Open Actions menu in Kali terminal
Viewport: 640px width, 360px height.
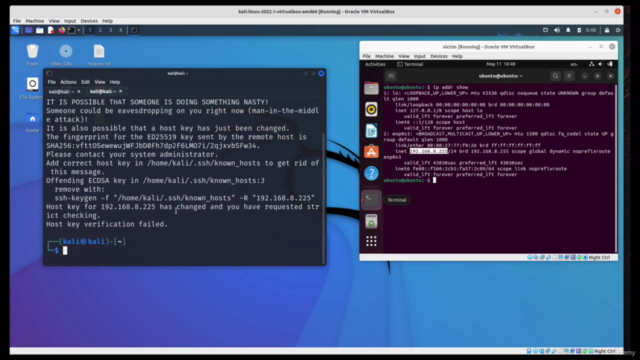(68, 82)
